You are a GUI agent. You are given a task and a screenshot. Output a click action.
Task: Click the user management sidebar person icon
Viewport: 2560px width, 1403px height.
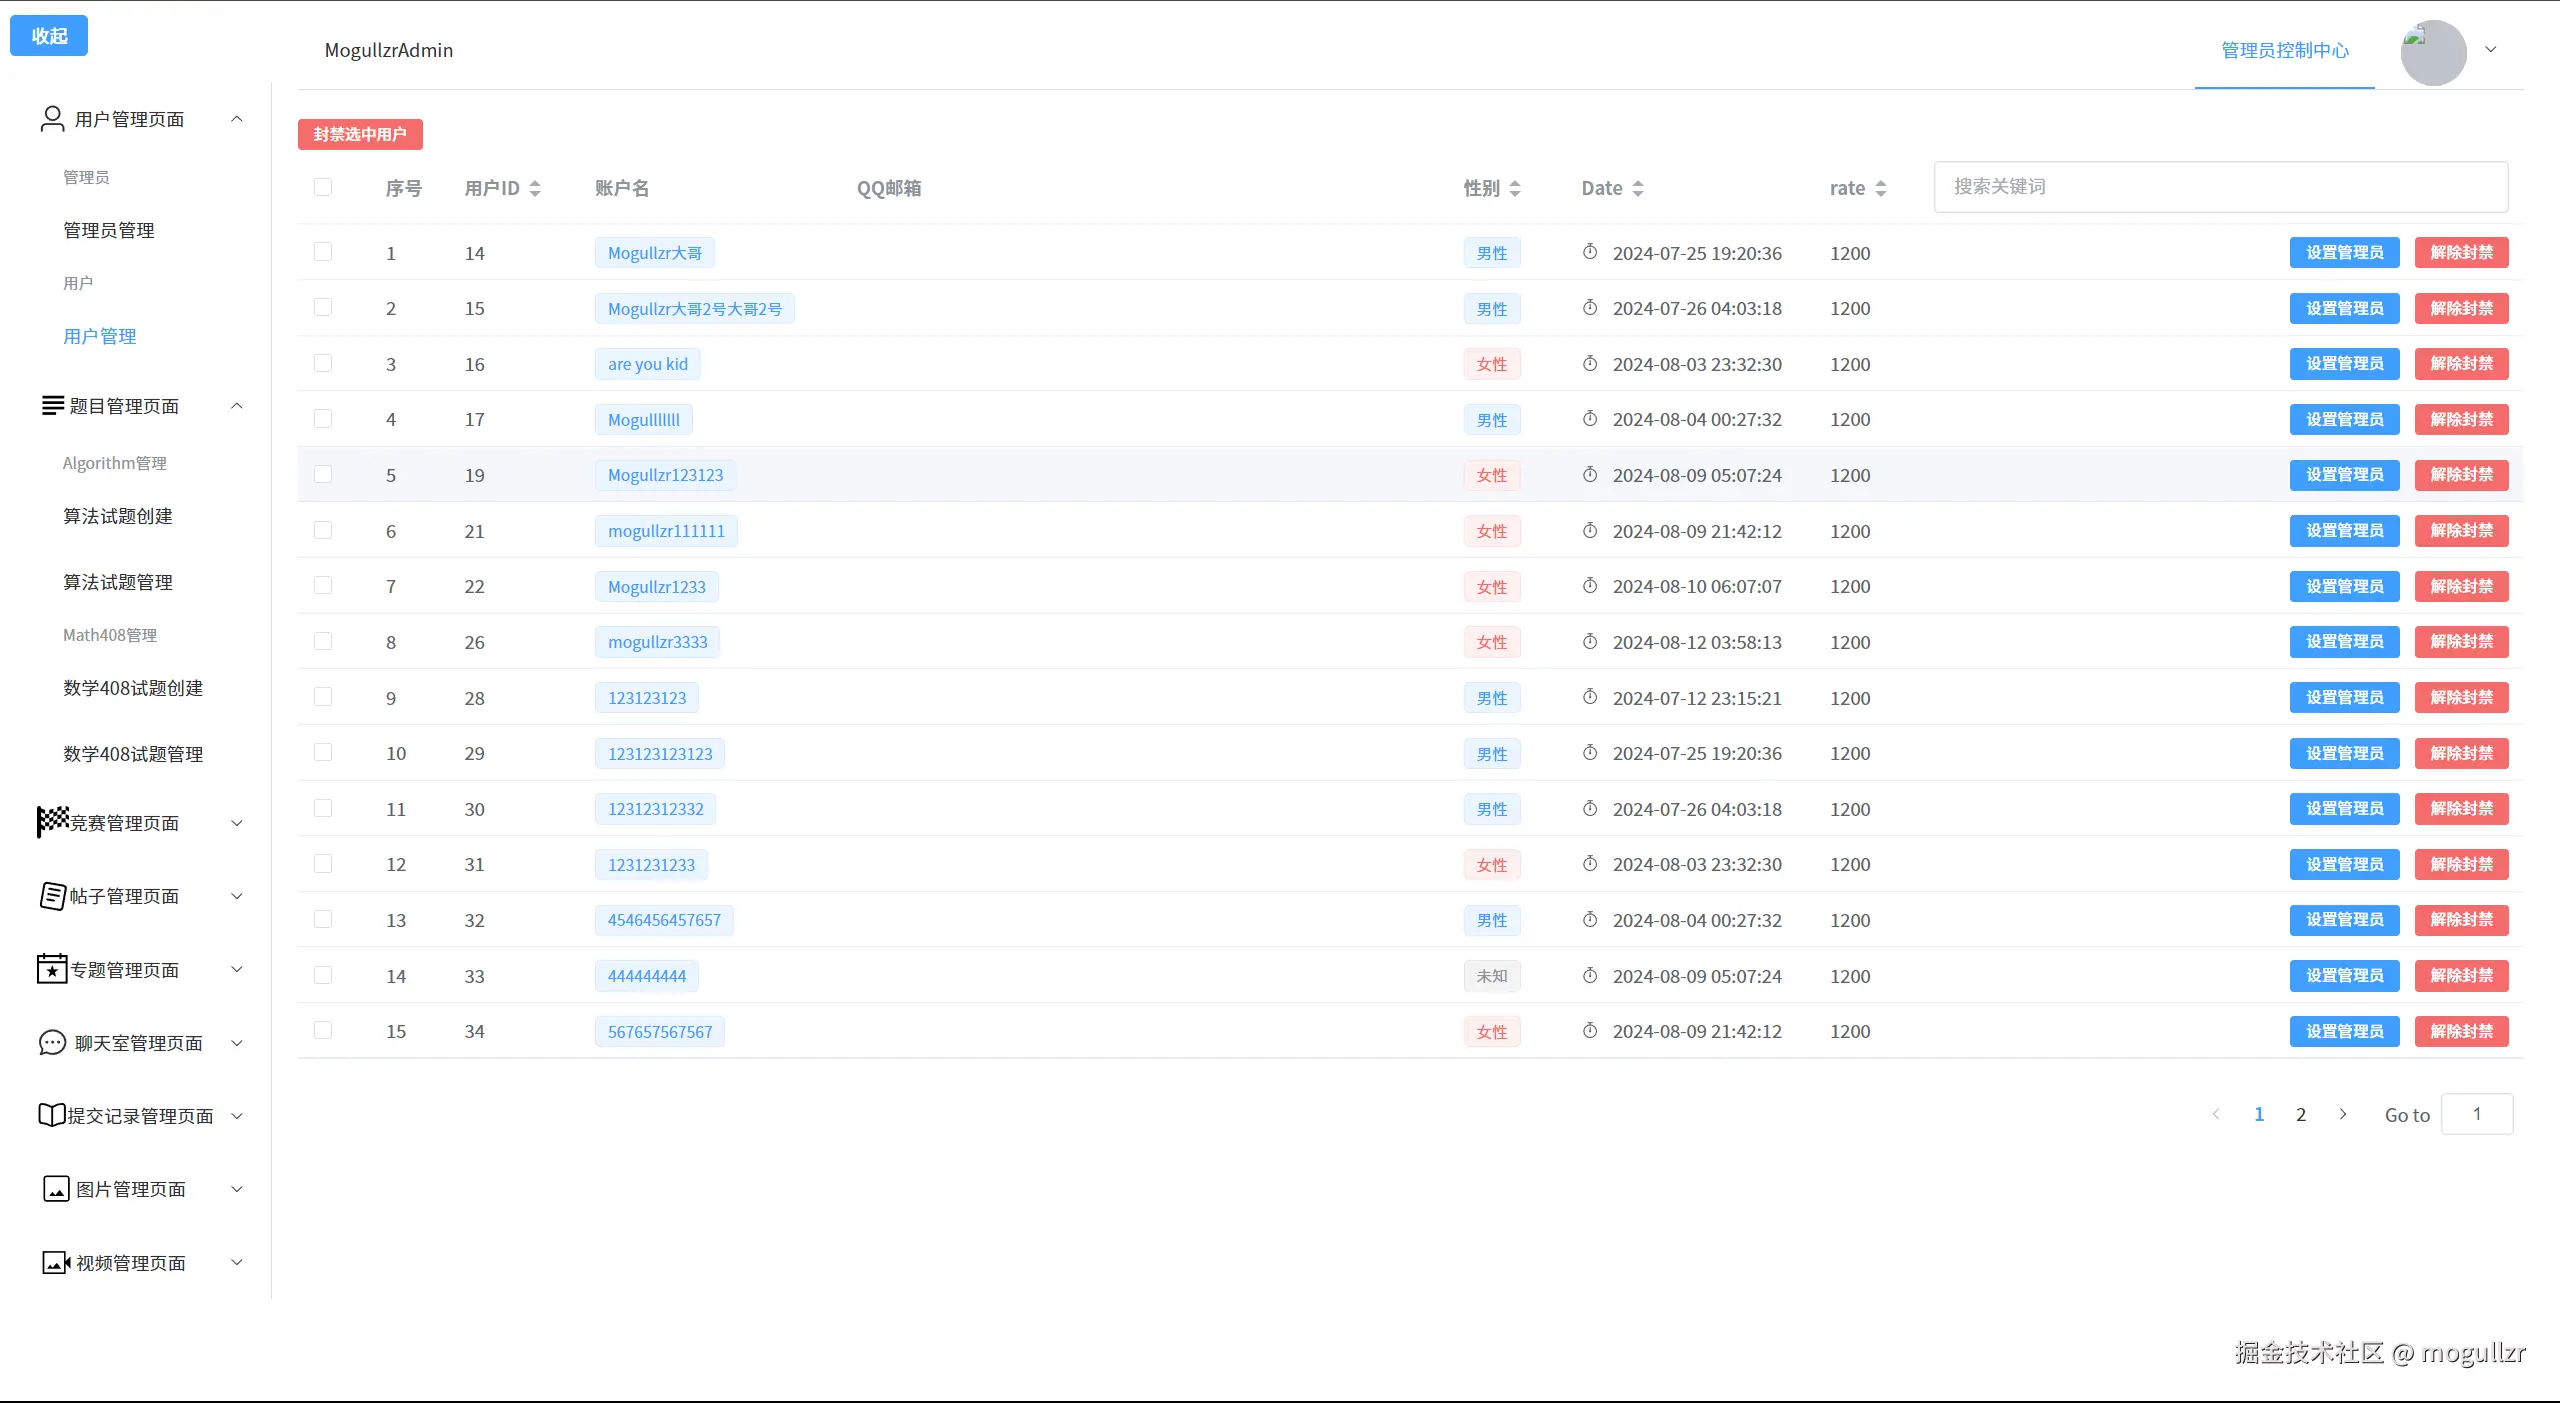point(52,119)
